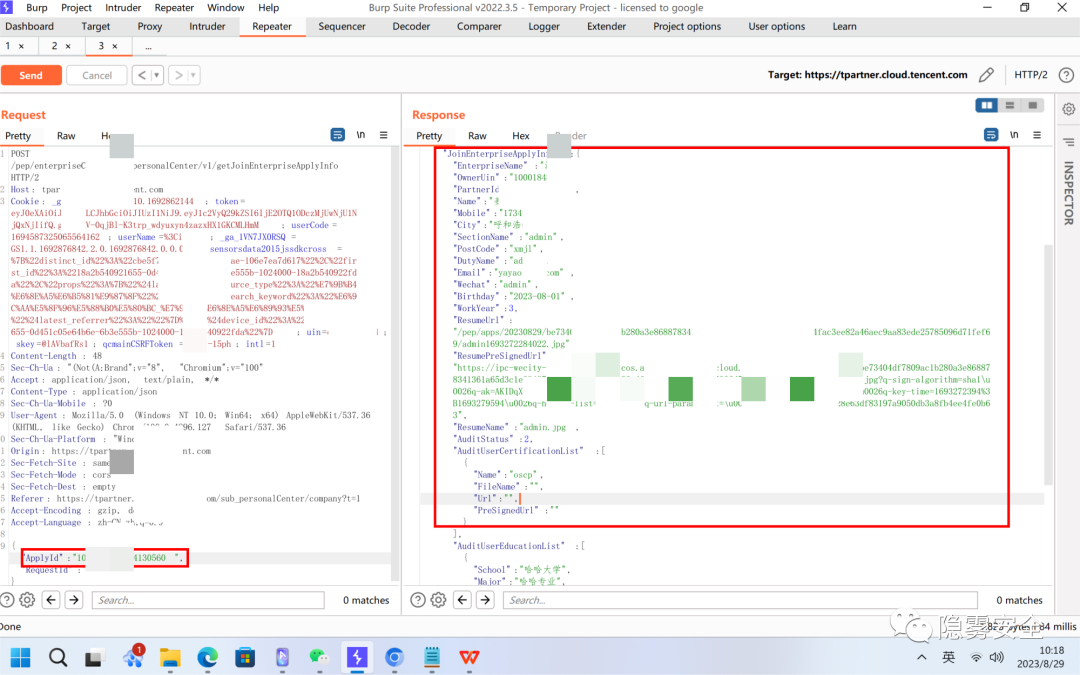Open the Burp menu

coord(37,8)
